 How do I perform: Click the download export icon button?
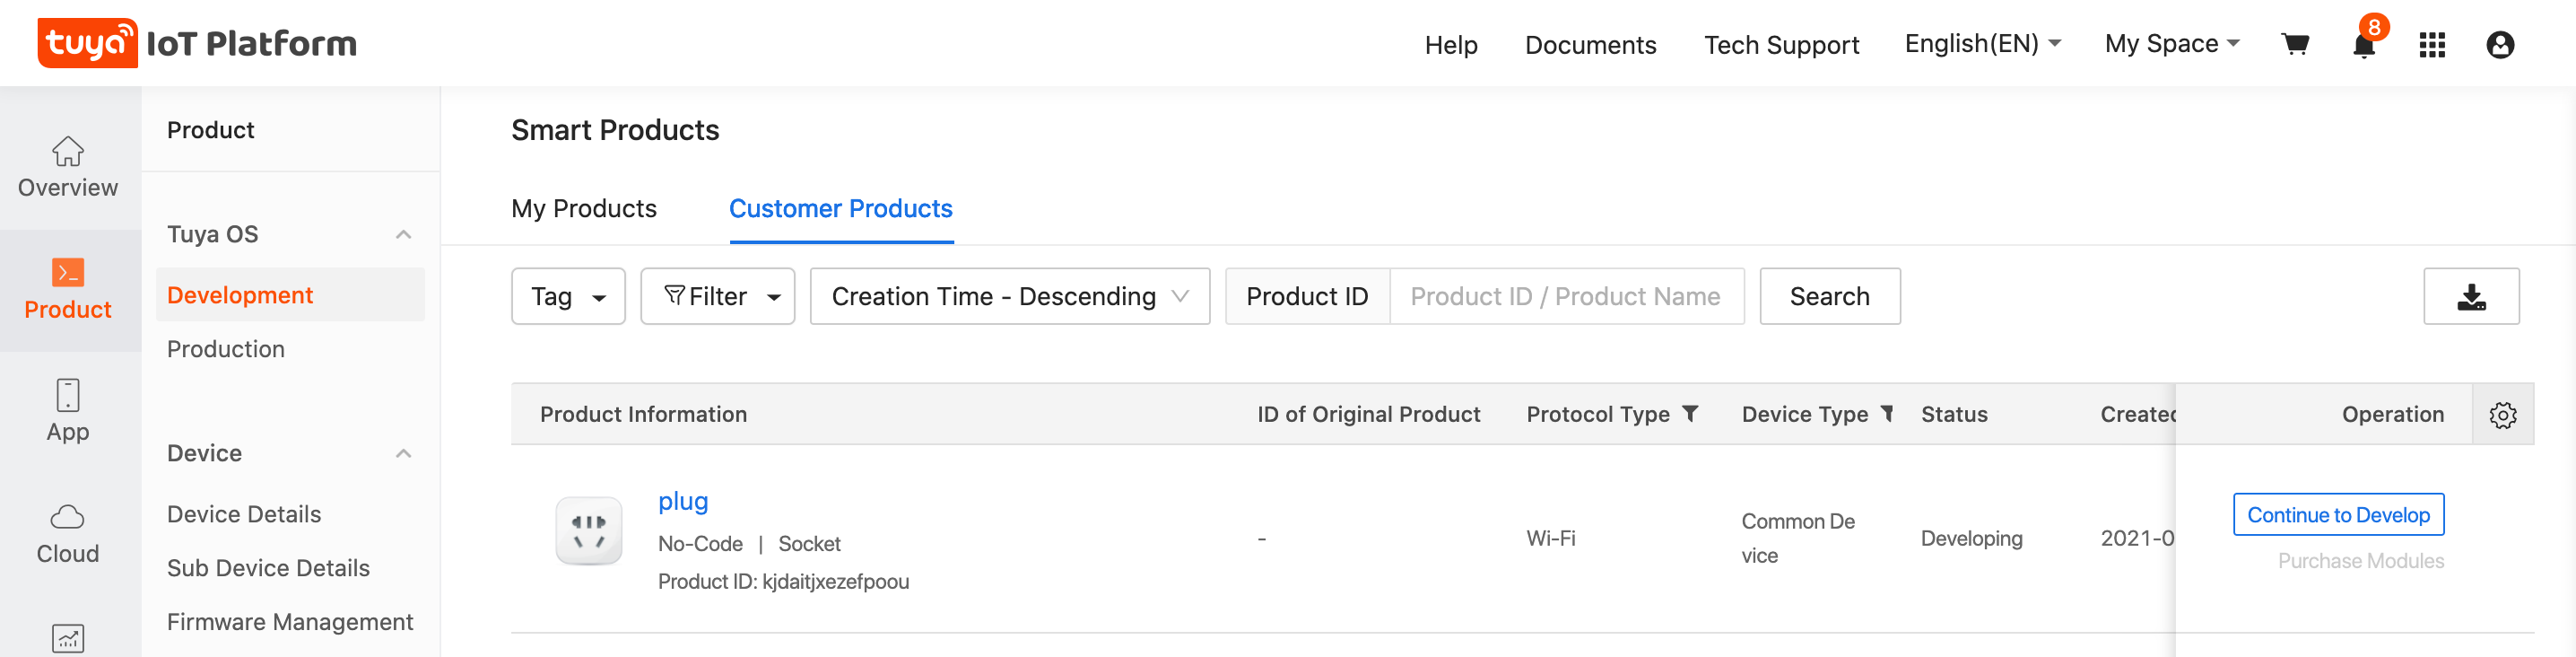(2471, 296)
